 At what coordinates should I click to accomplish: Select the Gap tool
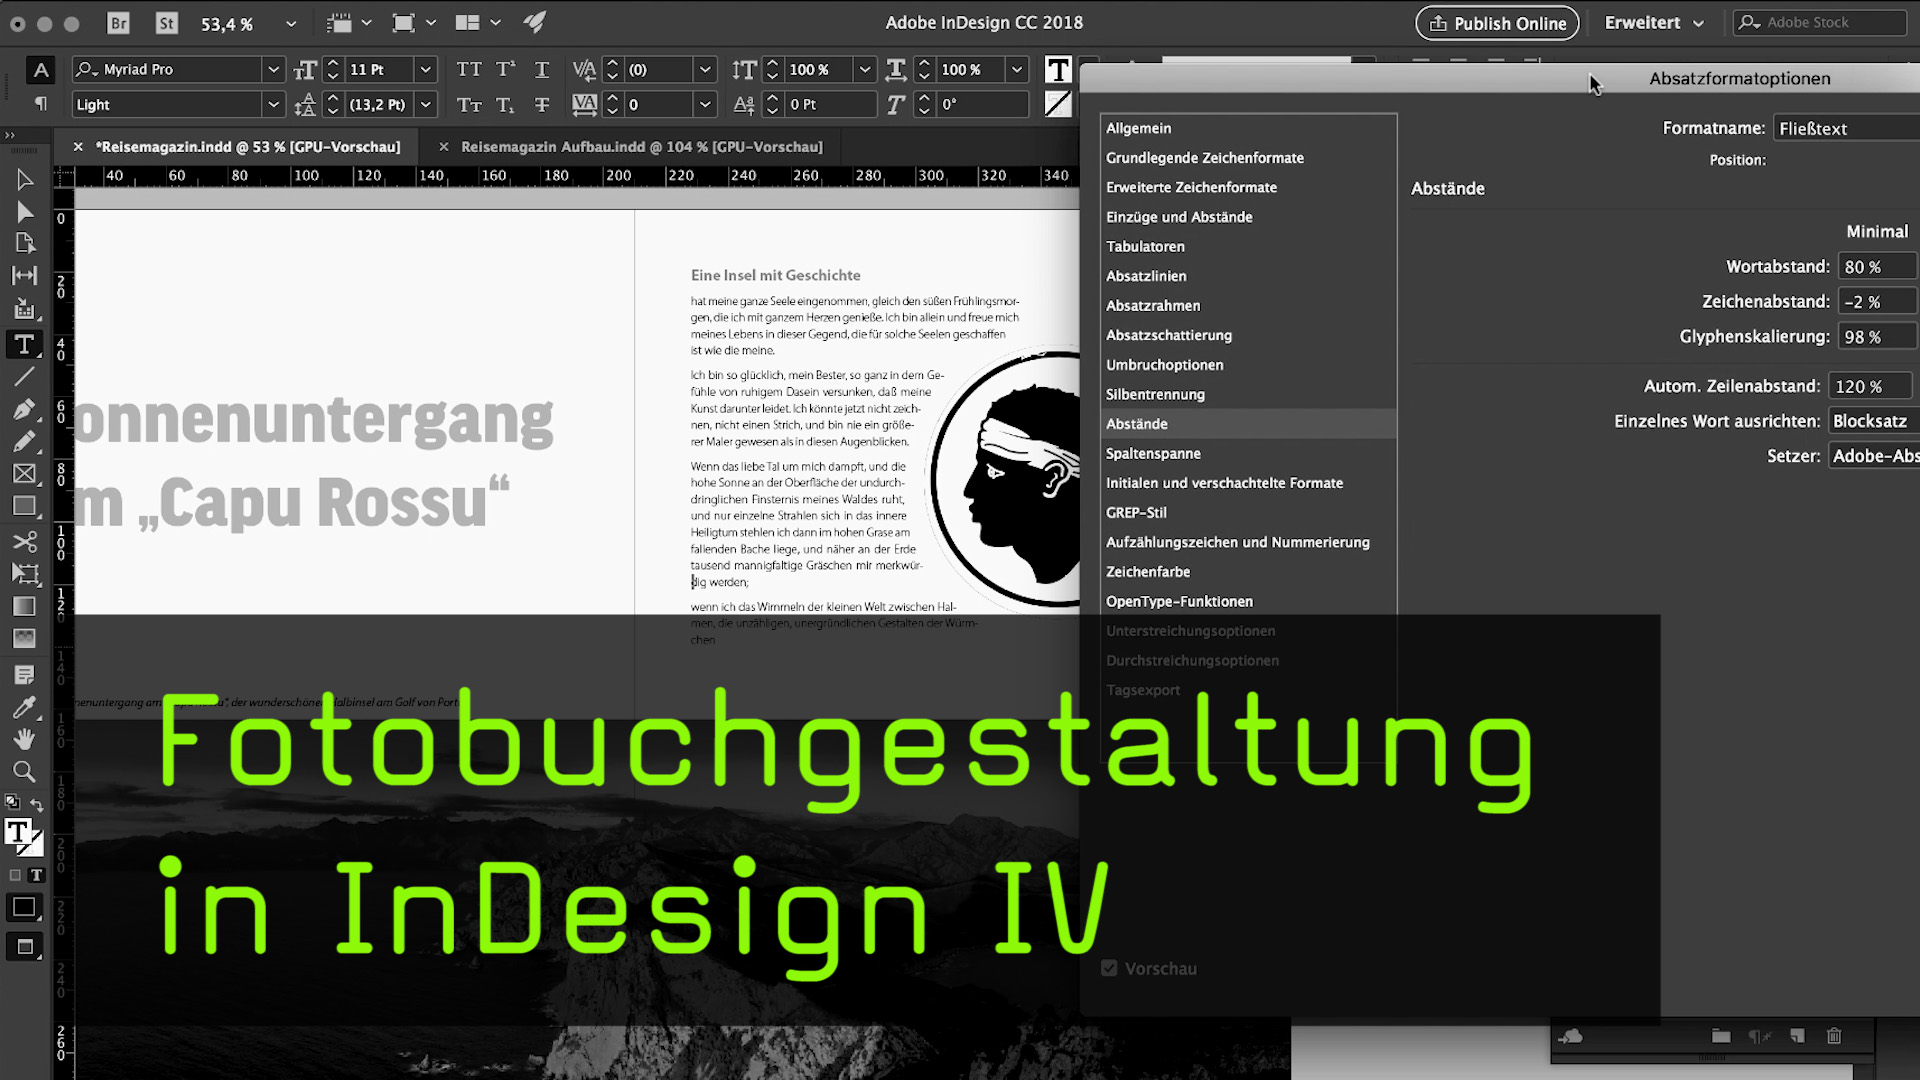coord(25,276)
